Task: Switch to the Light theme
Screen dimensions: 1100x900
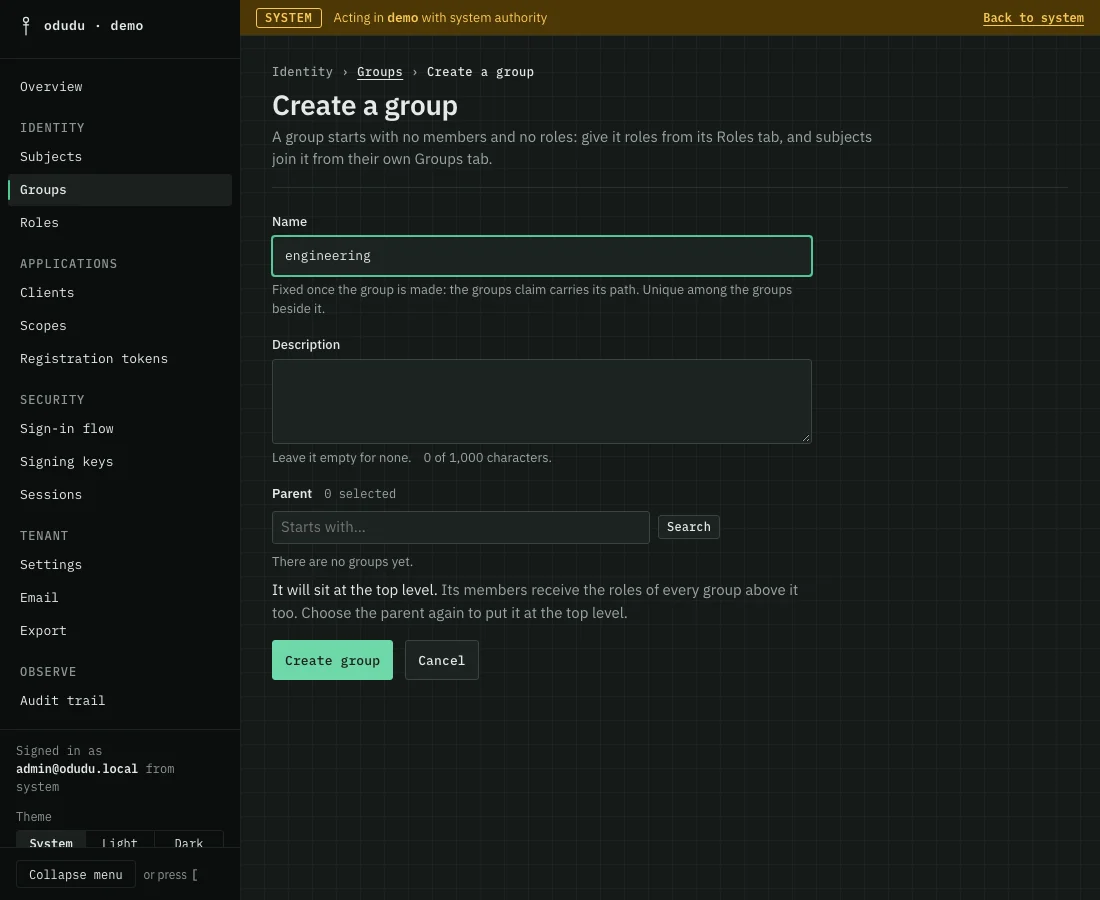Action: (120, 840)
